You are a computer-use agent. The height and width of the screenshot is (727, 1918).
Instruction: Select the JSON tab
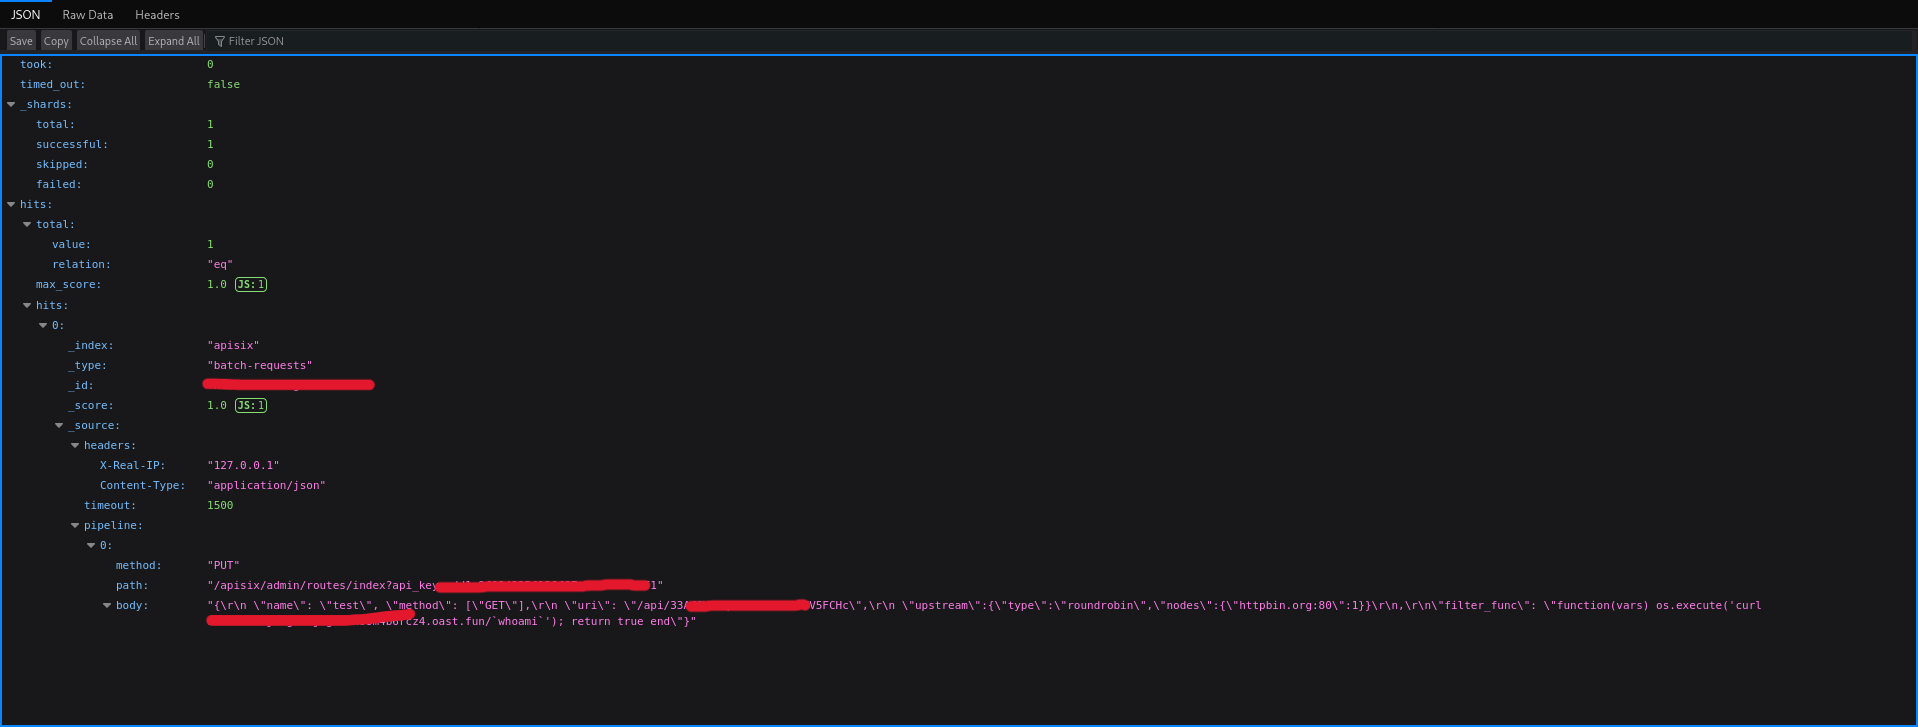click(26, 15)
